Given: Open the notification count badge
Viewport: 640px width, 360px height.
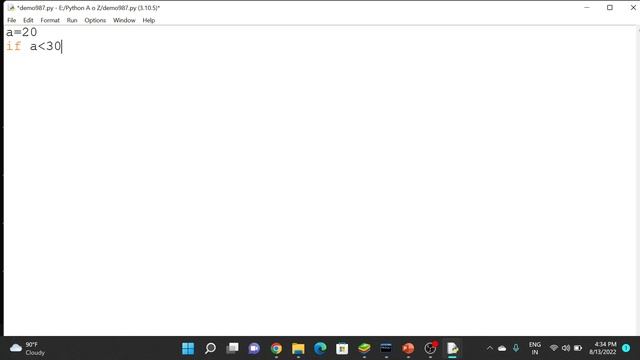Looking at the screenshot, I should click(x=626, y=348).
